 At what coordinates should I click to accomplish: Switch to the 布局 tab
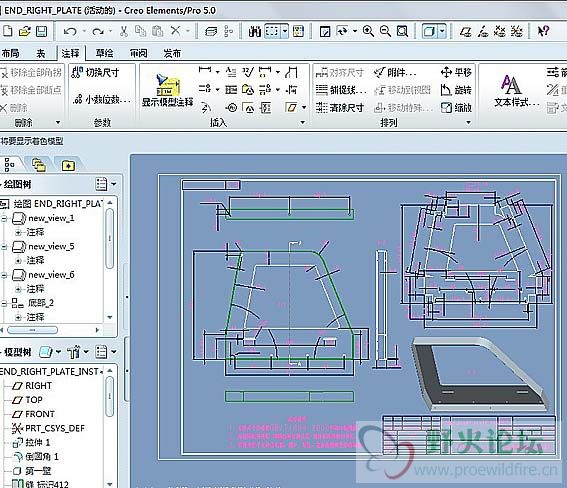(10, 53)
